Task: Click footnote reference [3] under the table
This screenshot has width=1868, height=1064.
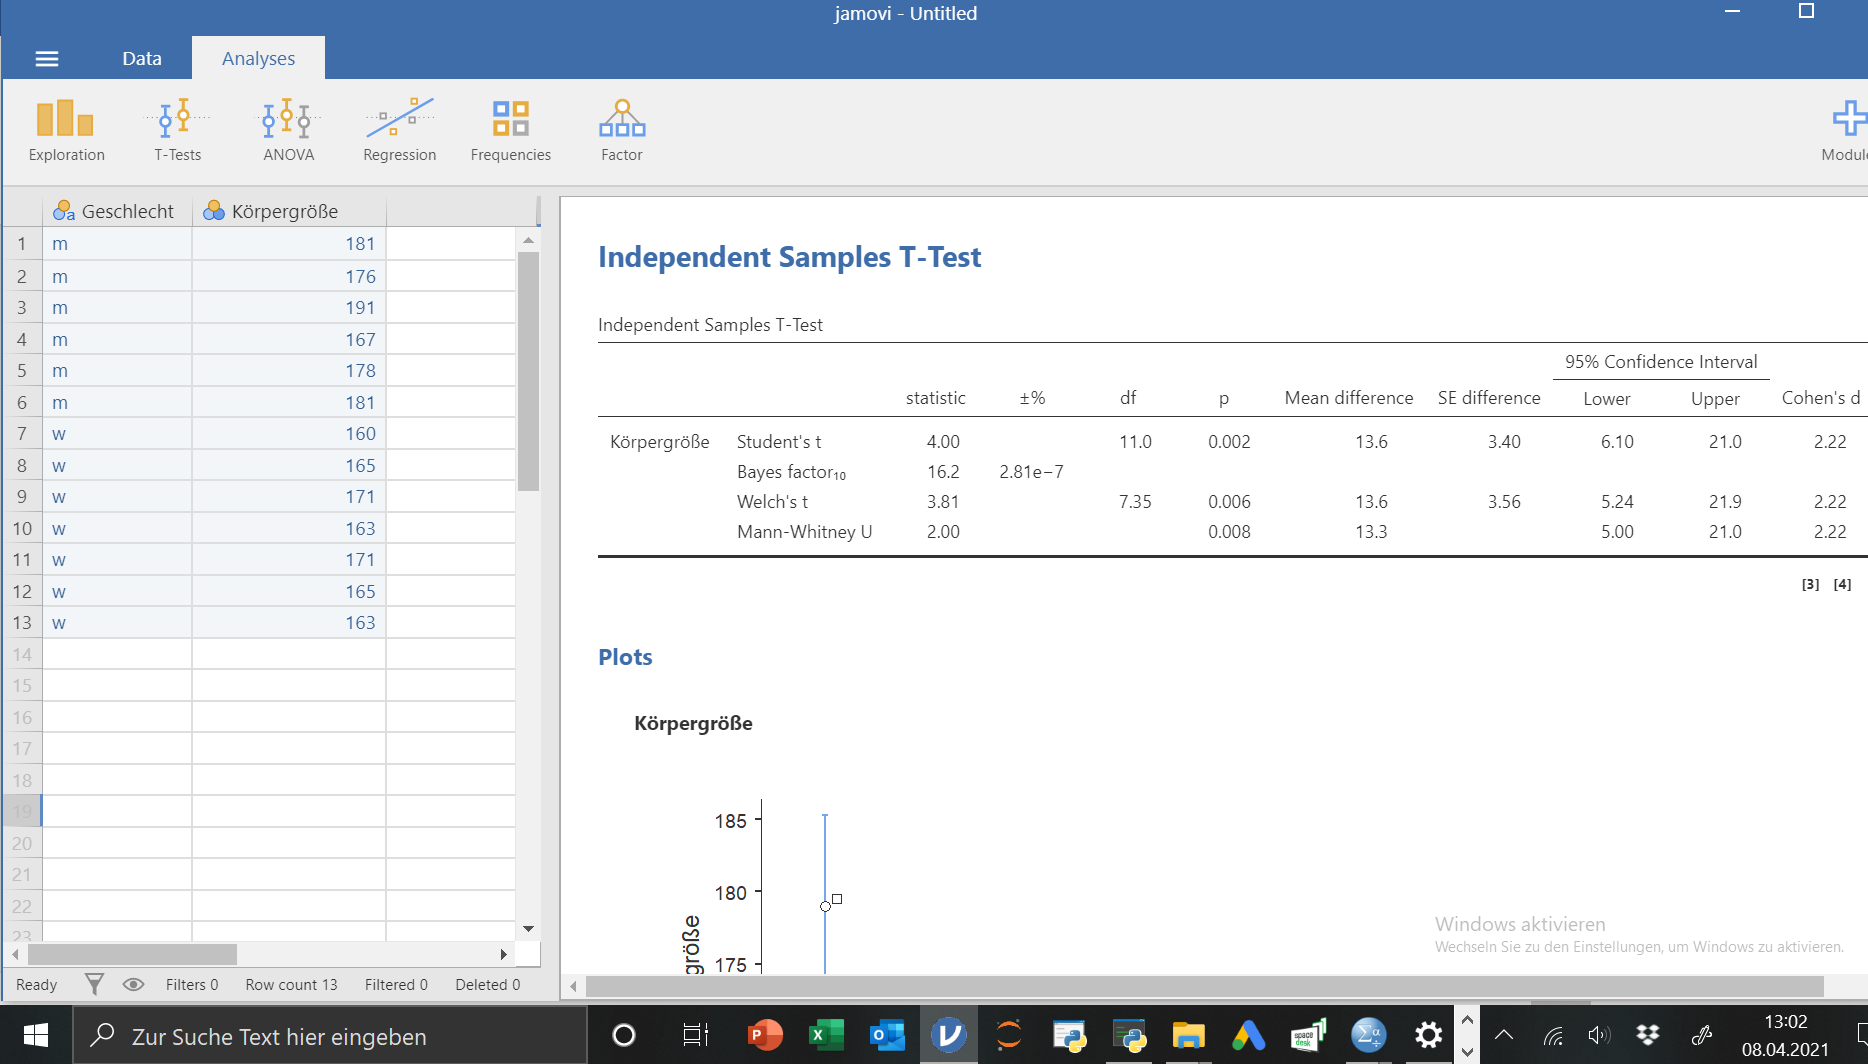Action: pyautogui.click(x=1810, y=584)
